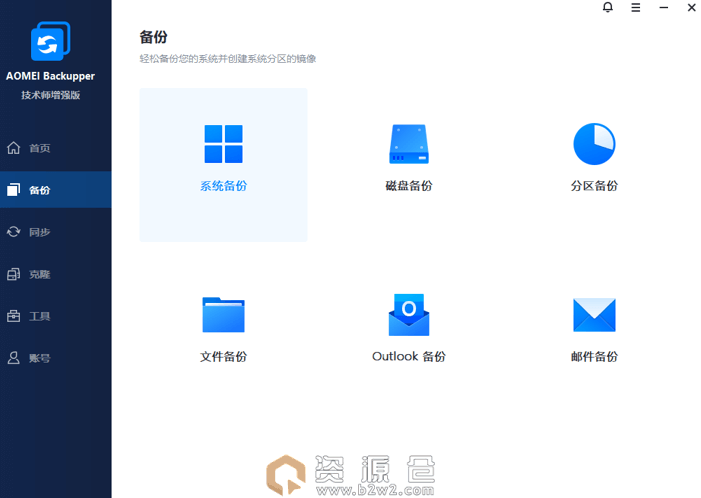Go to the Account (账号) sidebar tab

tap(40, 358)
